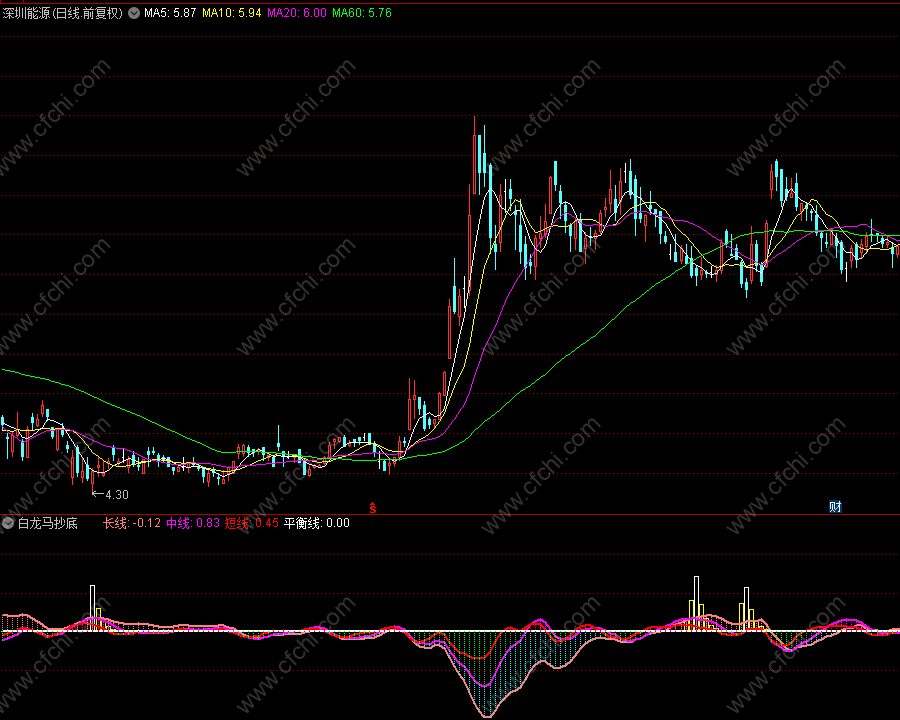The image size is (900, 720).
Task: Open the main chart indicator dropdown arrow
Action: [134, 13]
